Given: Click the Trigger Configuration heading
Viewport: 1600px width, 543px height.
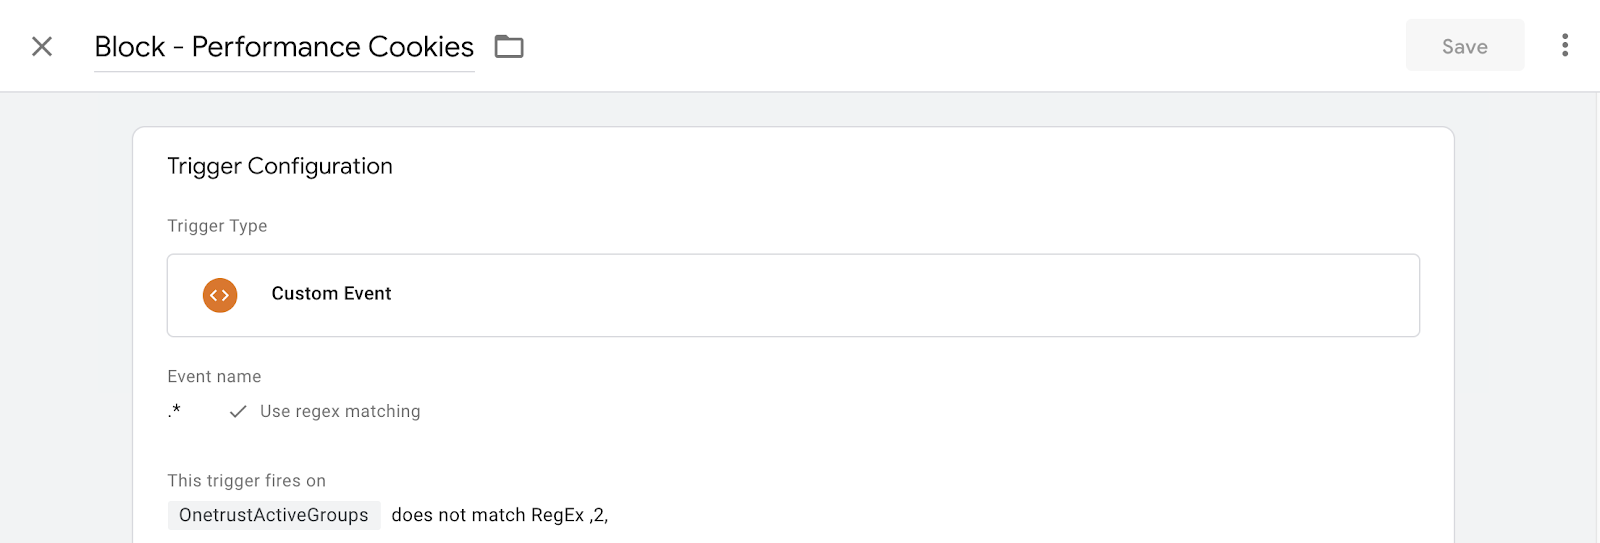Looking at the screenshot, I should tap(280, 166).
